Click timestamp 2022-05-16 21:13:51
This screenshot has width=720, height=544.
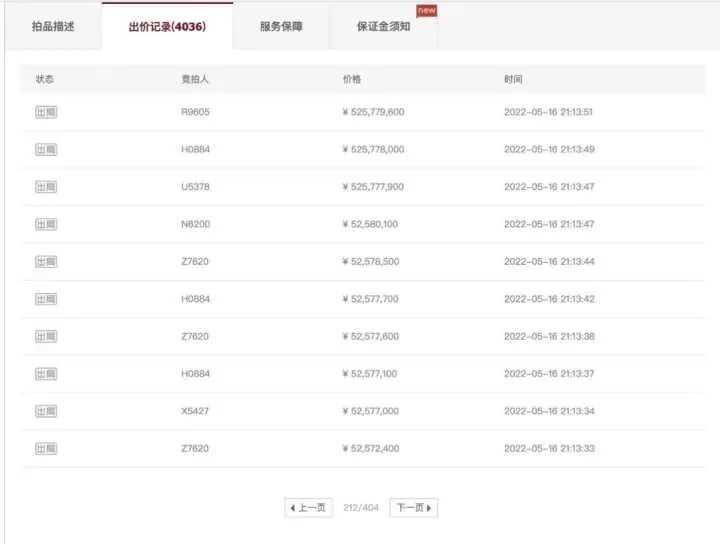pos(549,112)
